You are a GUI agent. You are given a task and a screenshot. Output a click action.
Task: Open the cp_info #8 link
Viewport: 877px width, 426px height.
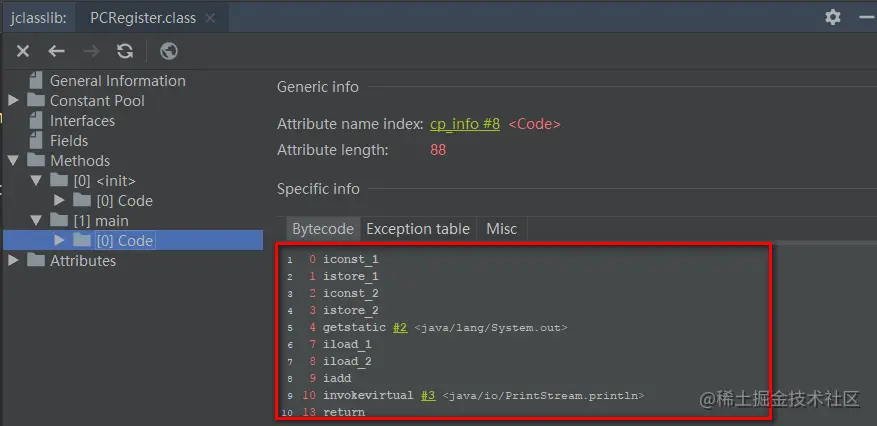tap(464, 124)
